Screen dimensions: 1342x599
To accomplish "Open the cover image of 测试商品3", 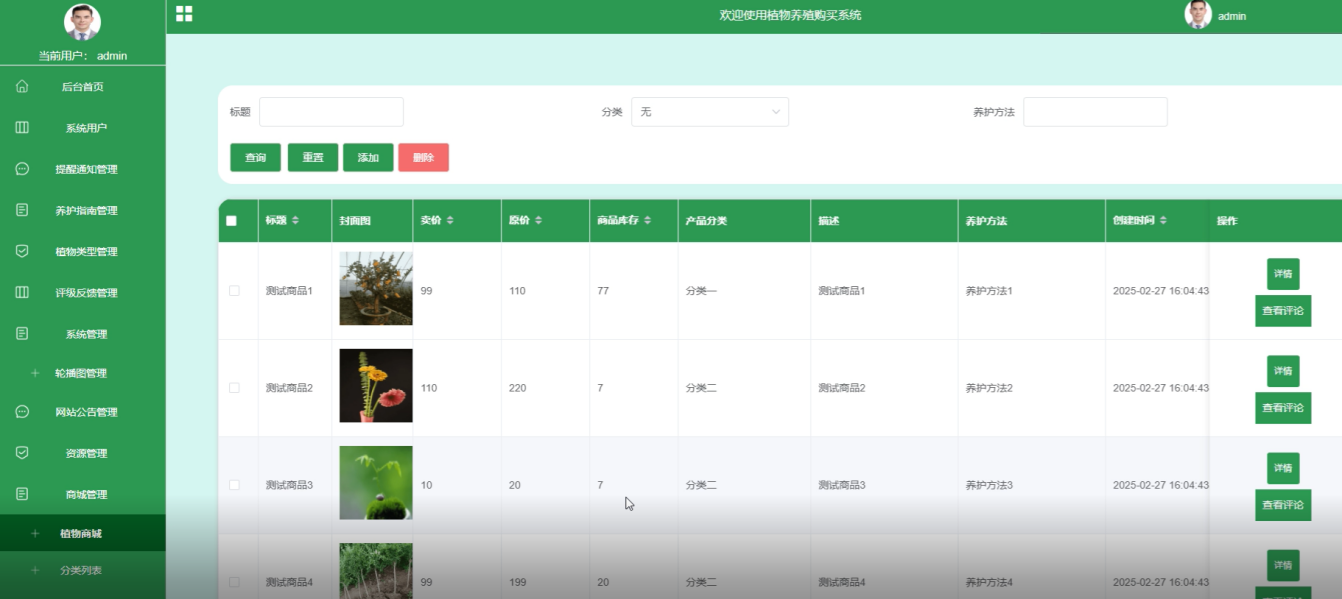I will tap(376, 483).
